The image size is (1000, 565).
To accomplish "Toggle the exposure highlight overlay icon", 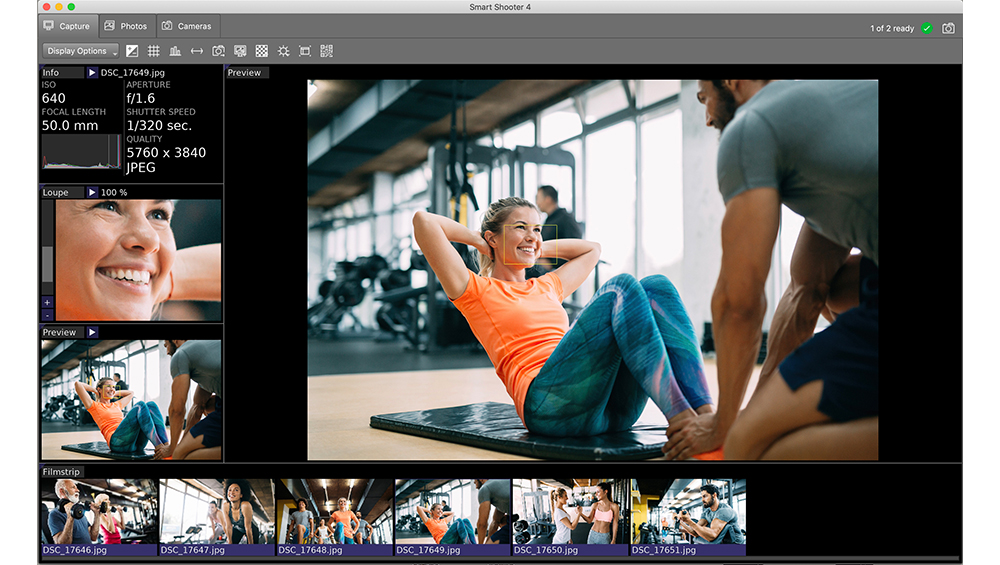I will 132,51.
